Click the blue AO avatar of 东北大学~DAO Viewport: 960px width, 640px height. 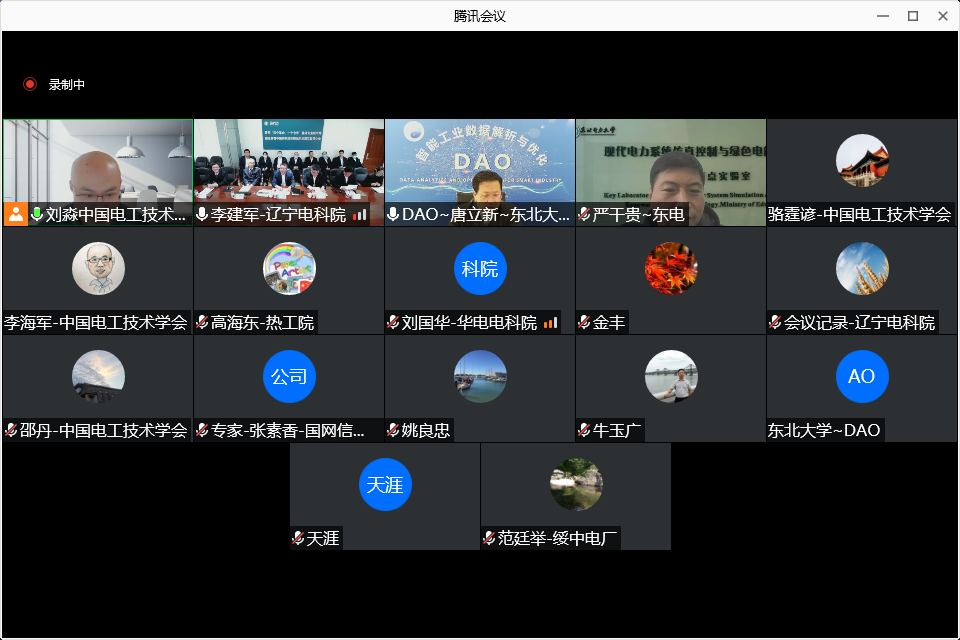click(x=861, y=376)
